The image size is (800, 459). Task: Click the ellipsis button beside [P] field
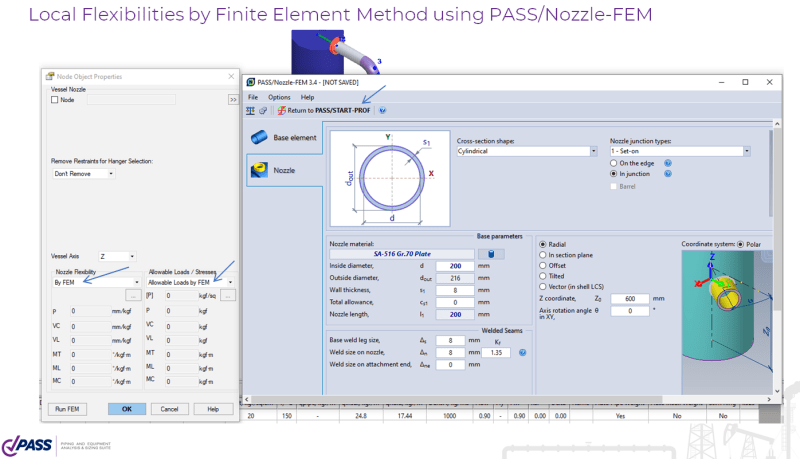(228, 295)
